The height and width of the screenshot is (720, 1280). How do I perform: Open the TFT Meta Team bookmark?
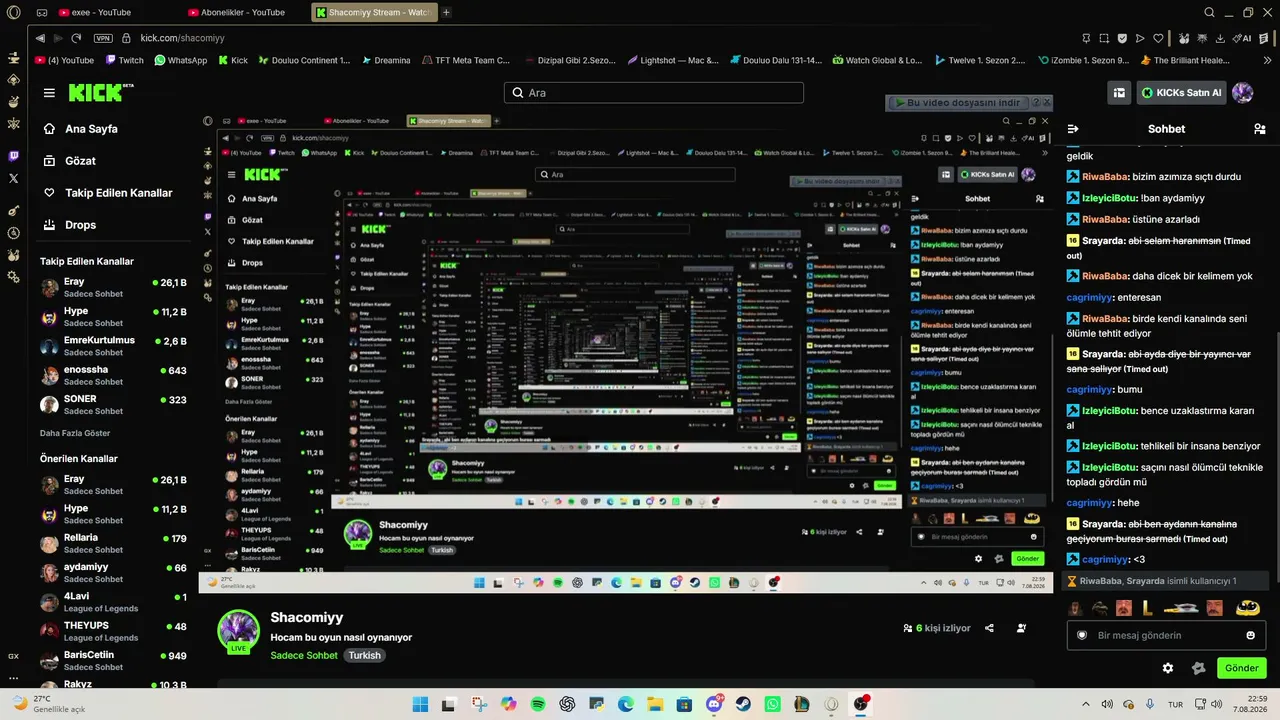(465, 60)
